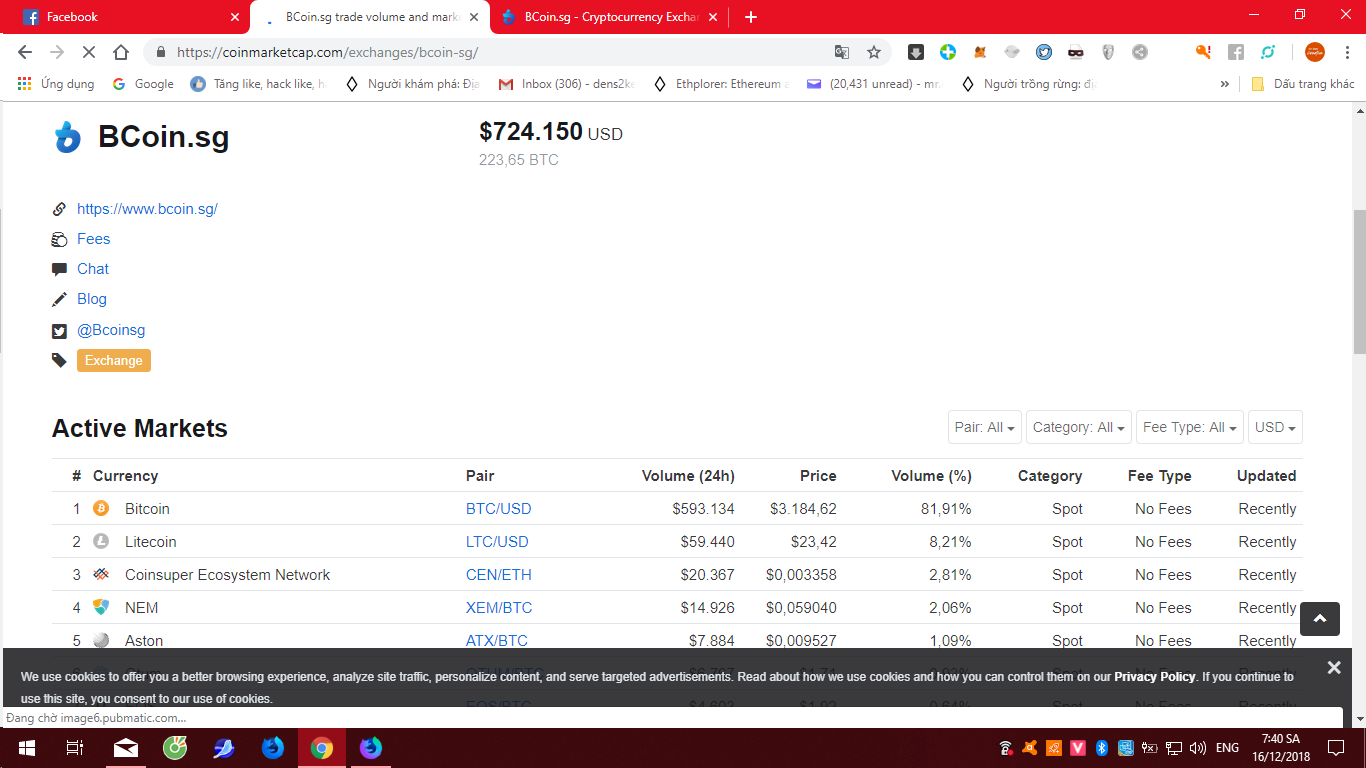Open the browser home page
Viewport: 1366px width, 768px height.
point(121,52)
